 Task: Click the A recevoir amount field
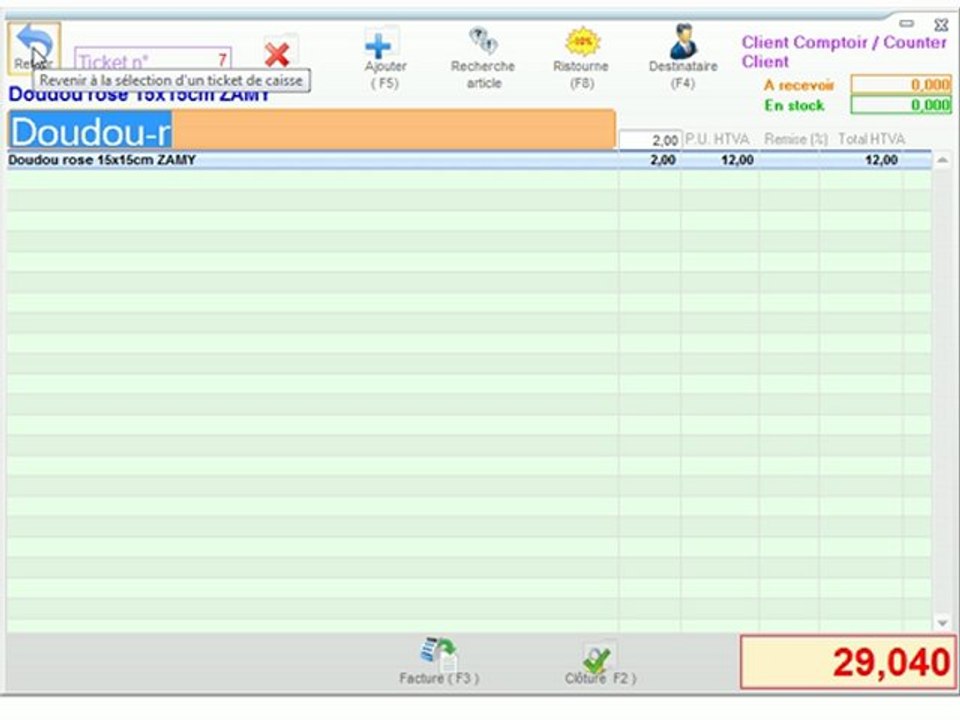click(x=901, y=84)
